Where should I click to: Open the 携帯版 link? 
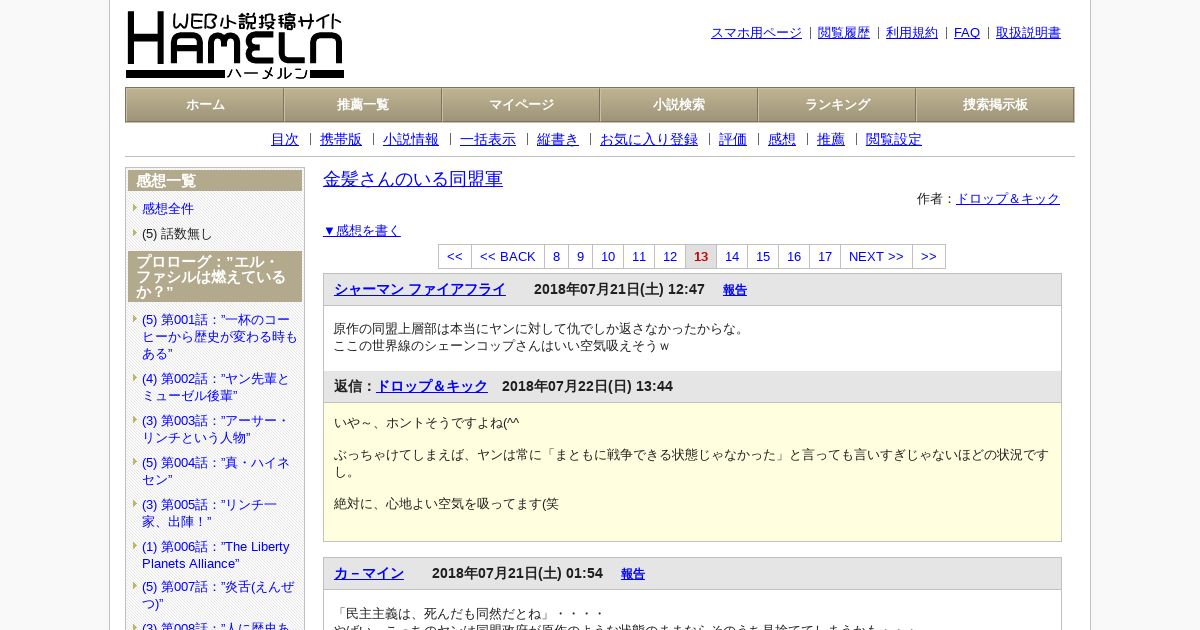(341, 140)
